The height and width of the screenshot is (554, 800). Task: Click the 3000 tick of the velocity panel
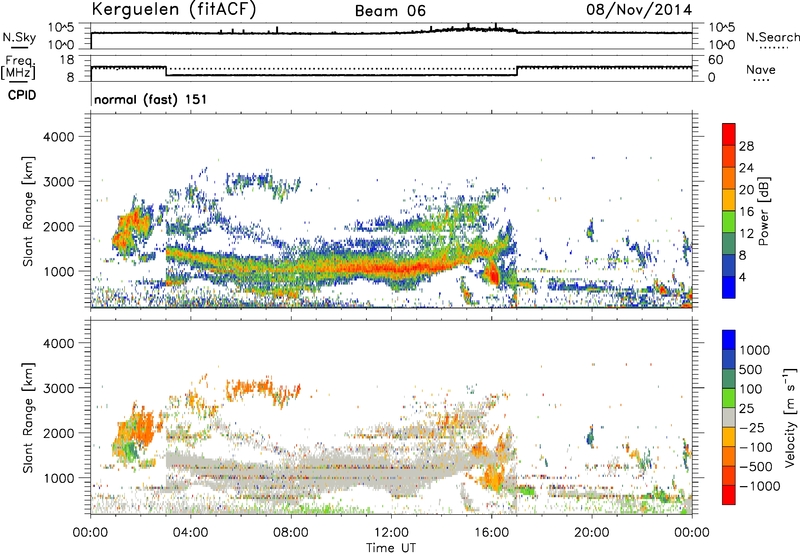coord(58,388)
